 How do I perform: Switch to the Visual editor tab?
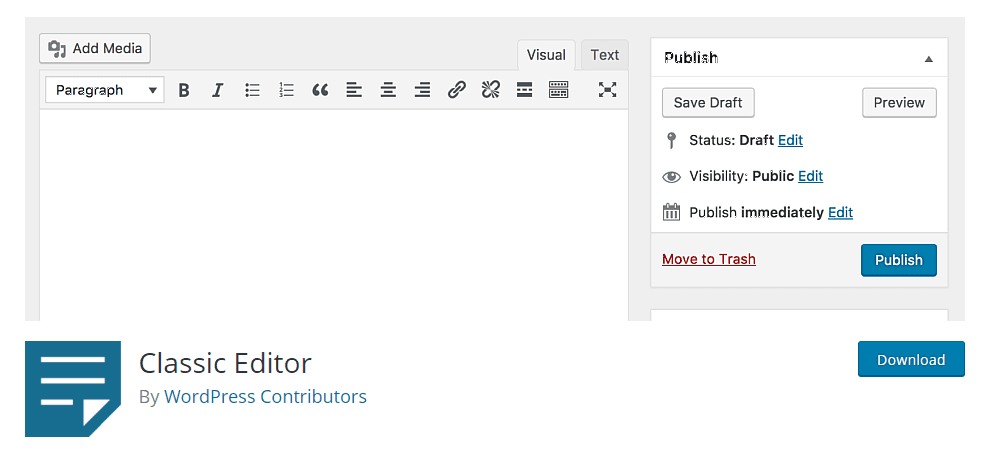pos(546,55)
